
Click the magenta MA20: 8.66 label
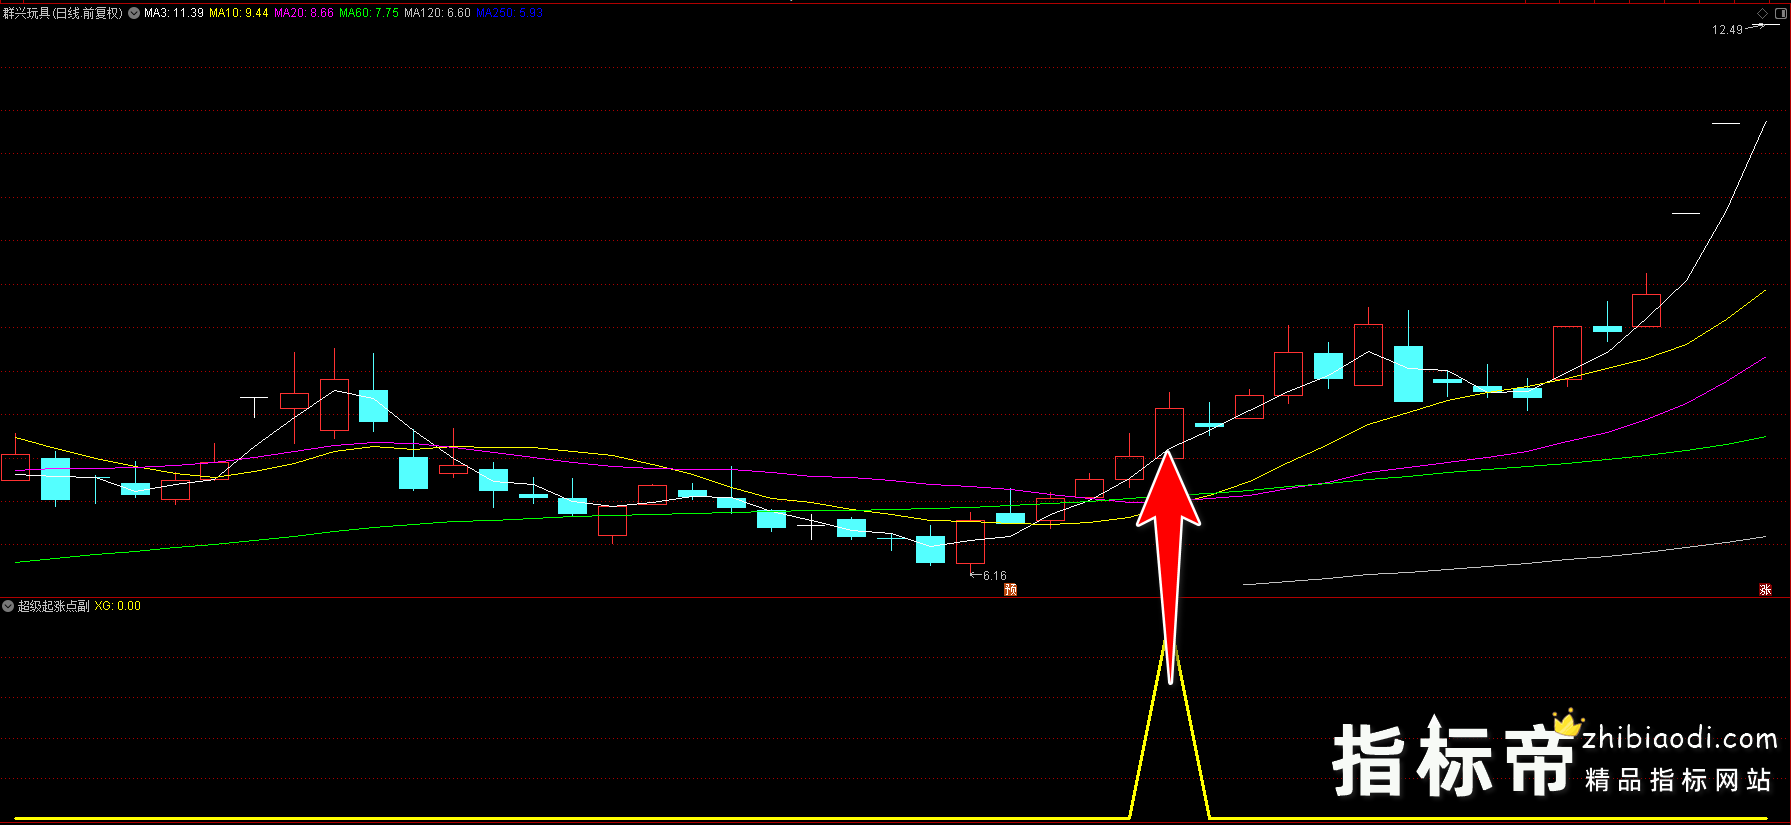click(x=304, y=13)
